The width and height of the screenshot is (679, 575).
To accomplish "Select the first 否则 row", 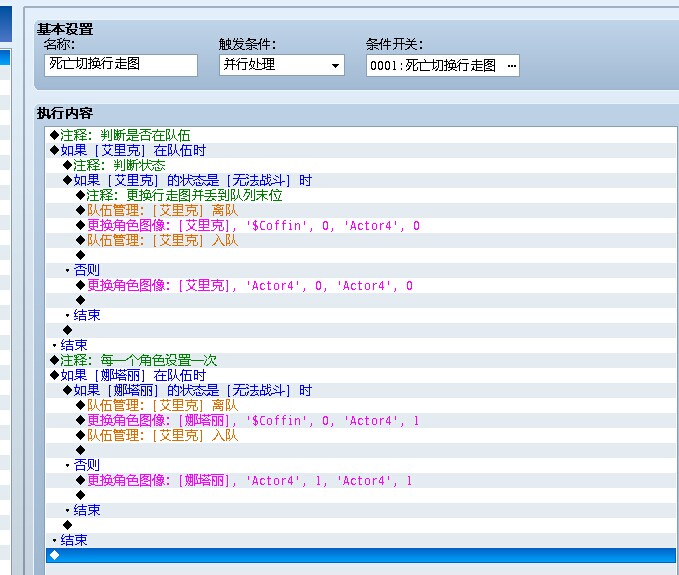I will coord(361,270).
